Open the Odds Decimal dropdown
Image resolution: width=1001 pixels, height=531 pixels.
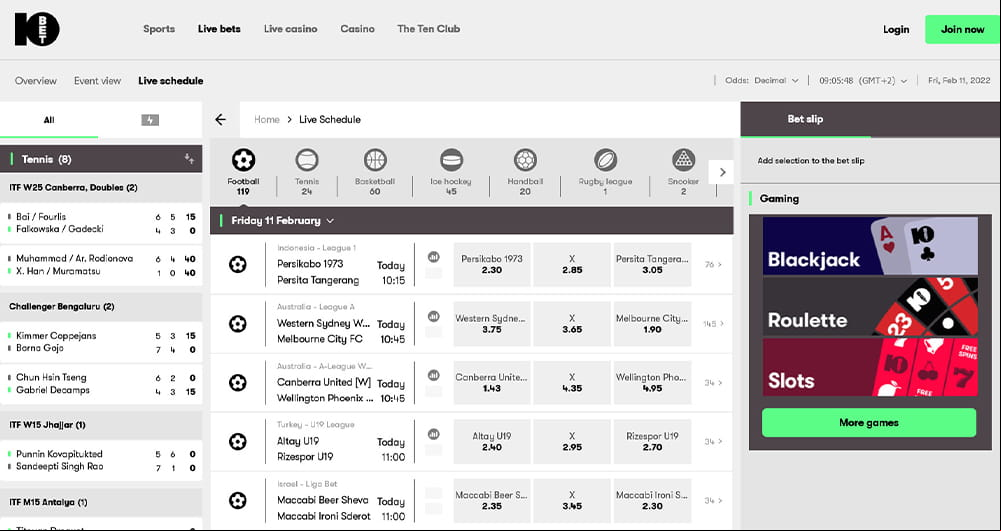pyautogui.click(x=762, y=80)
